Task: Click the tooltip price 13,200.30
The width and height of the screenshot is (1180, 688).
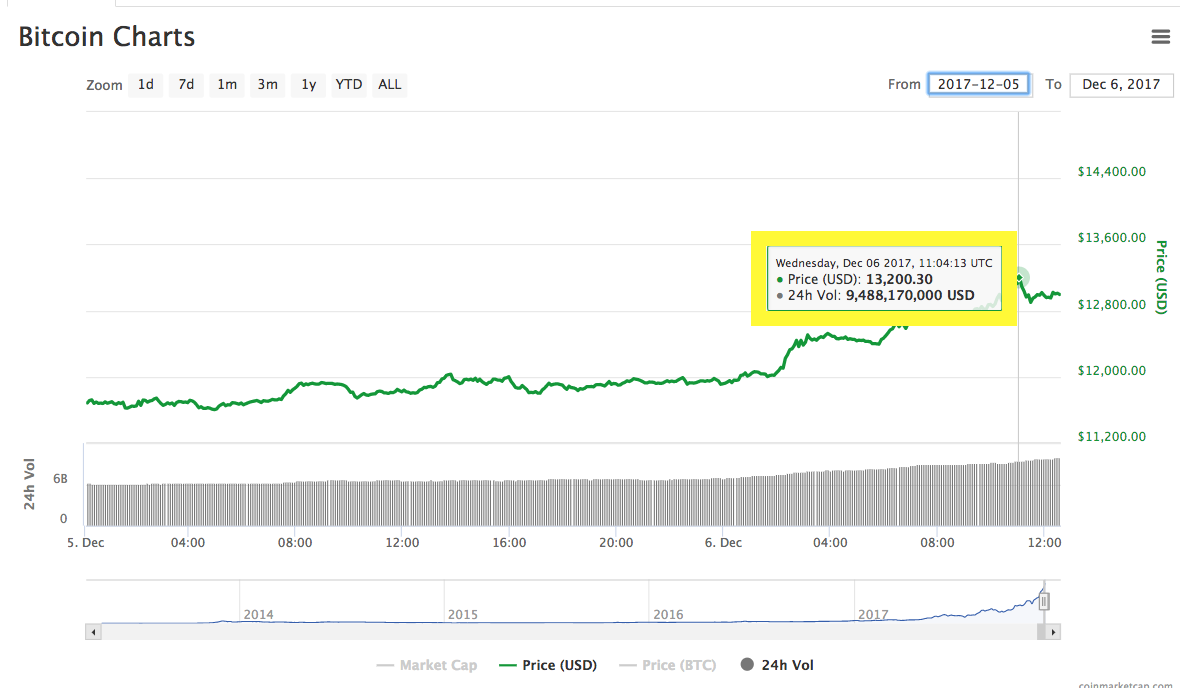Action: click(x=899, y=279)
